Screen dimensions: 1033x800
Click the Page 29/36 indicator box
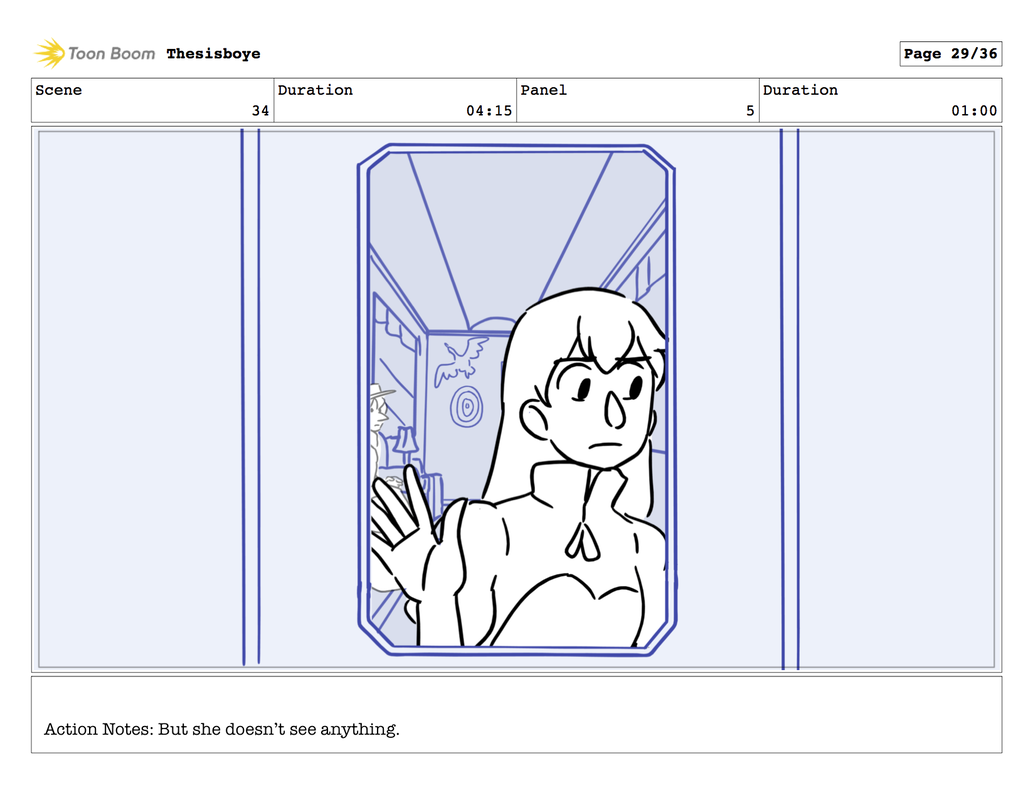[951, 53]
